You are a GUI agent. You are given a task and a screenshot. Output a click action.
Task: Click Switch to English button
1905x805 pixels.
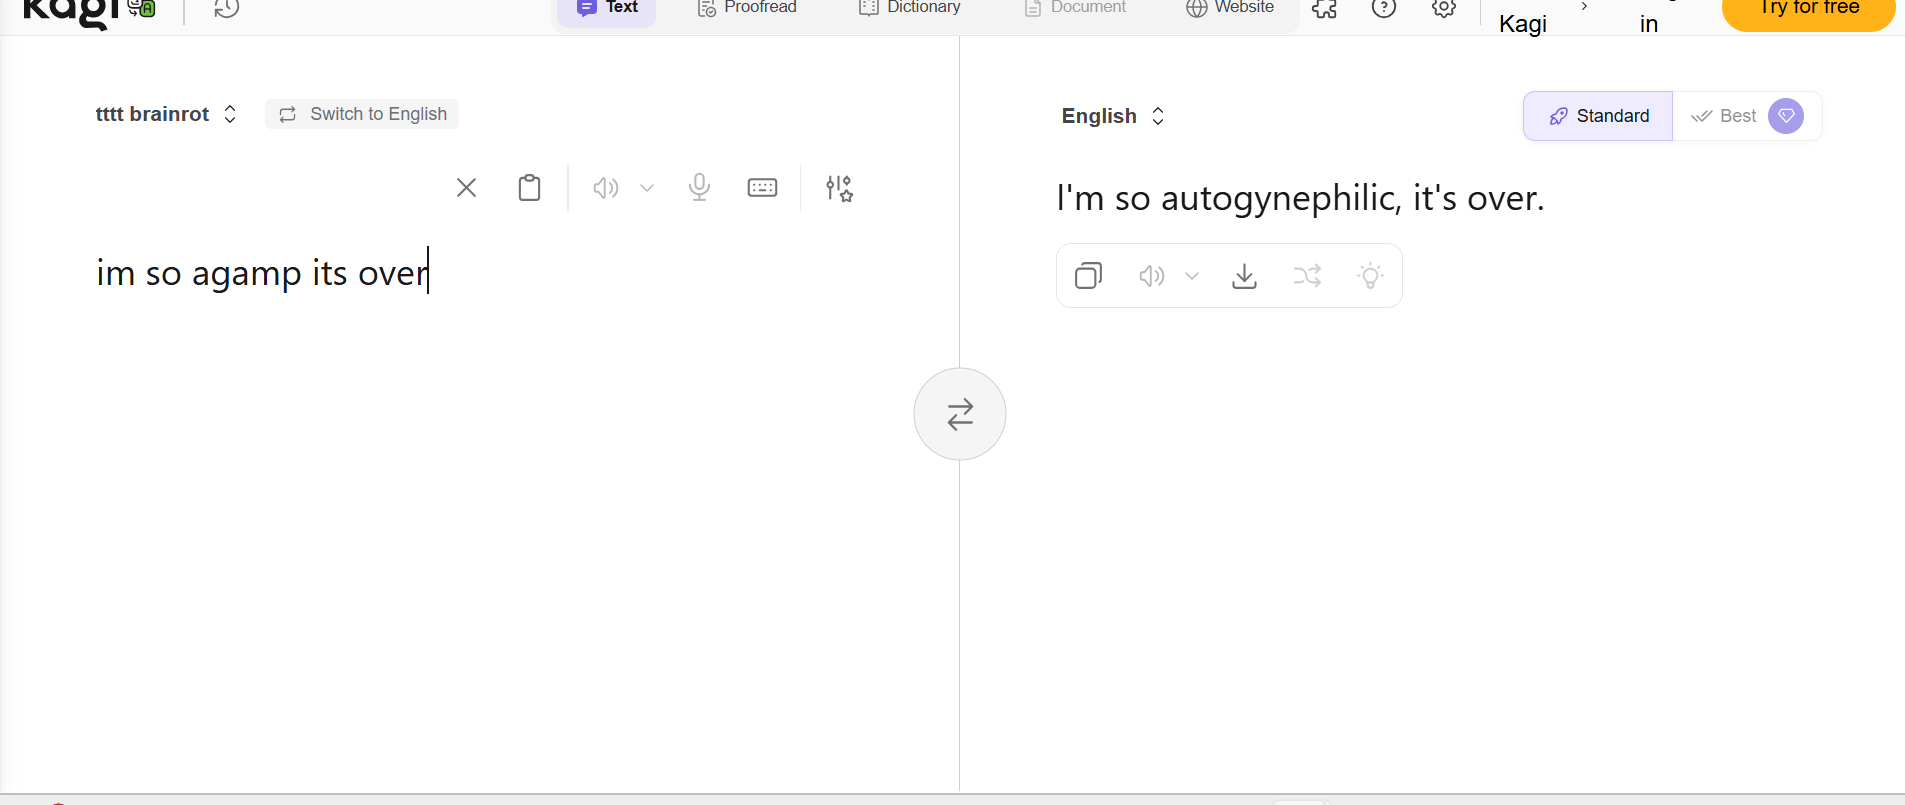pyautogui.click(x=362, y=114)
